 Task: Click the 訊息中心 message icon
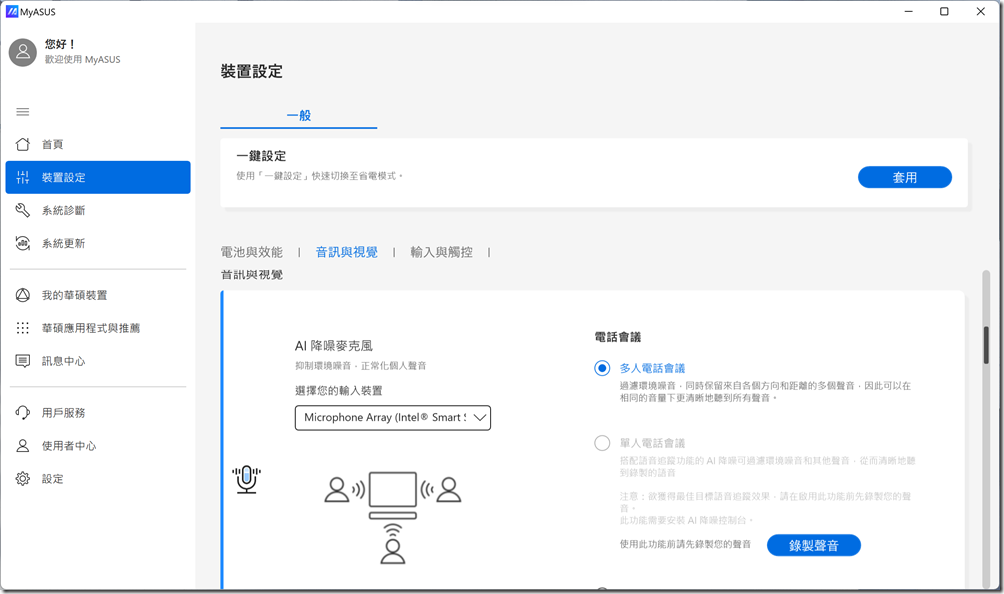click(23, 361)
